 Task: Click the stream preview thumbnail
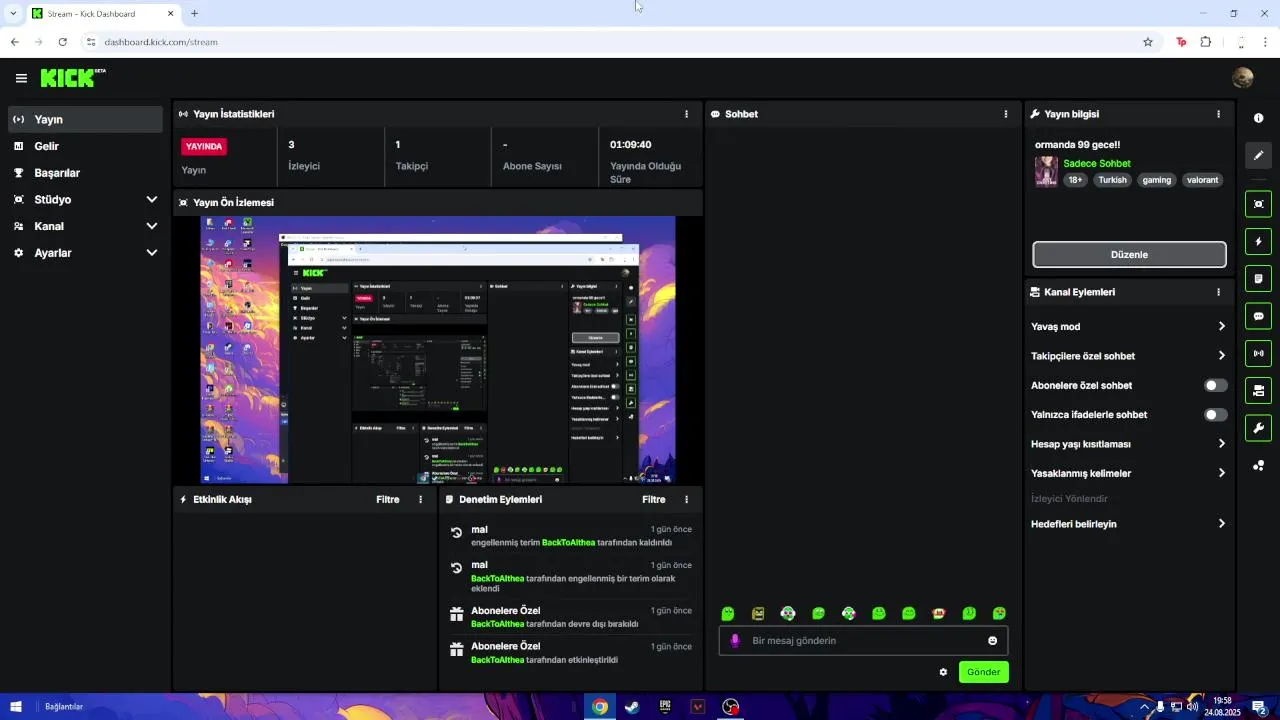click(438, 350)
